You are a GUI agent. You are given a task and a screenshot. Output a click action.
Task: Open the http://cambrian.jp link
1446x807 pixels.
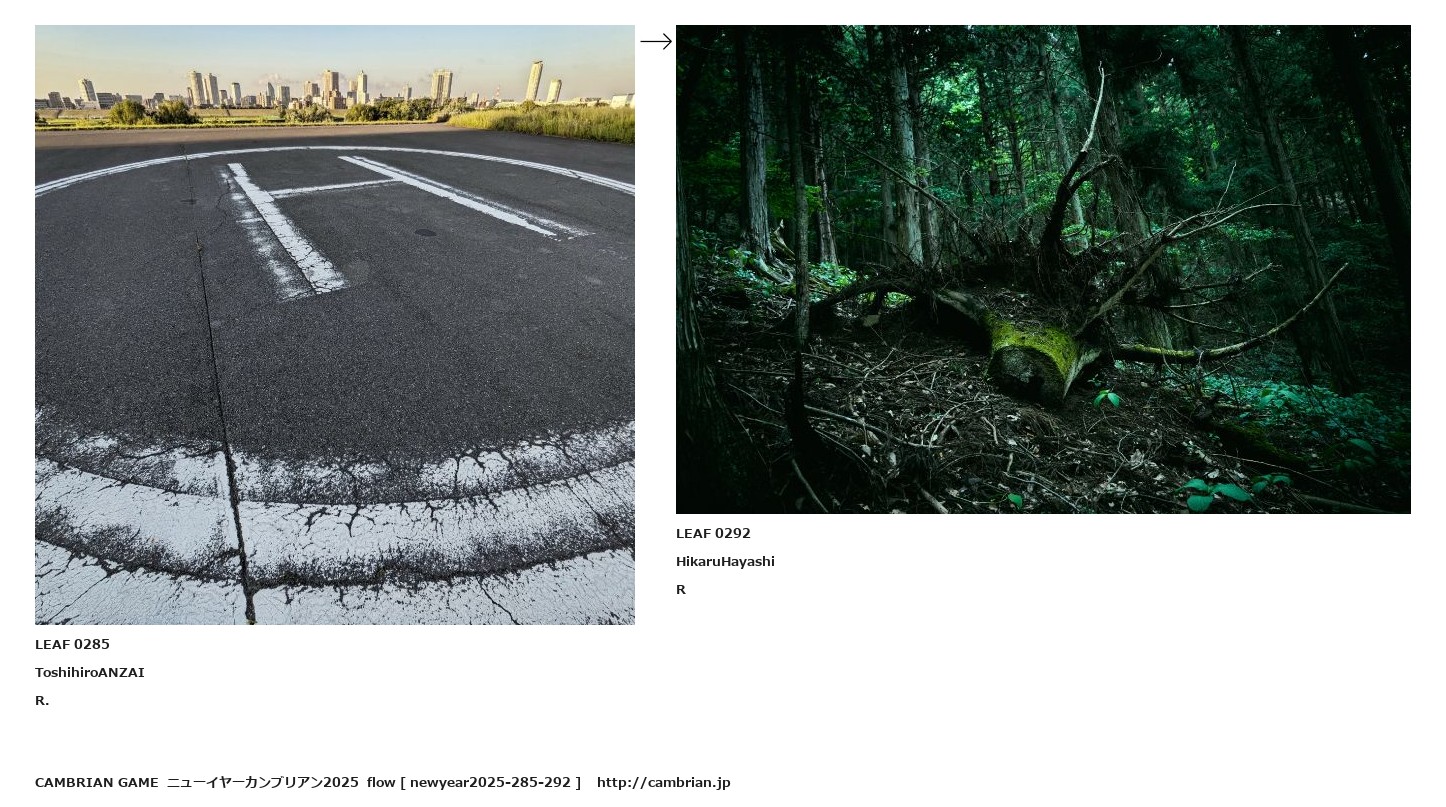click(x=664, y=782)
